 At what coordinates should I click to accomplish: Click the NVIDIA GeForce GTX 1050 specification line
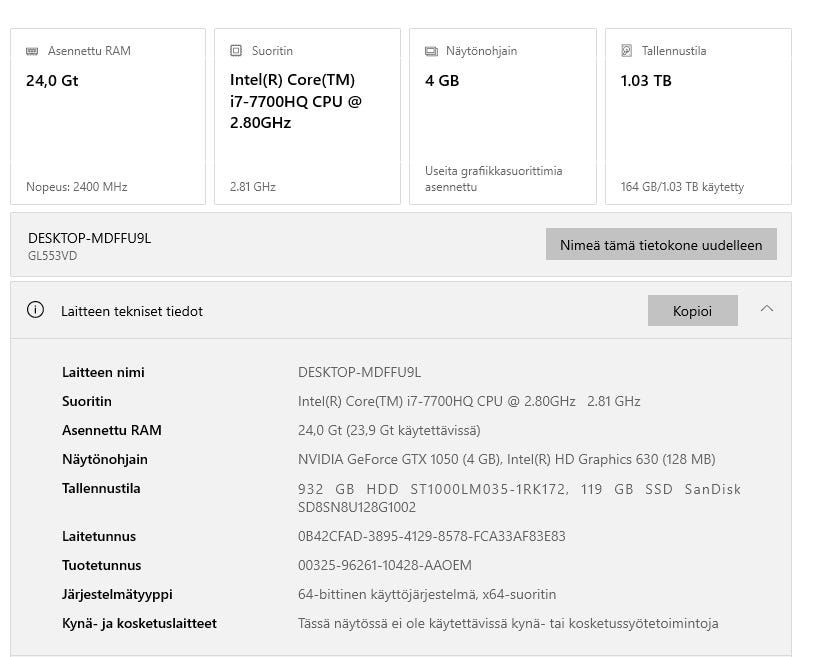506,459
